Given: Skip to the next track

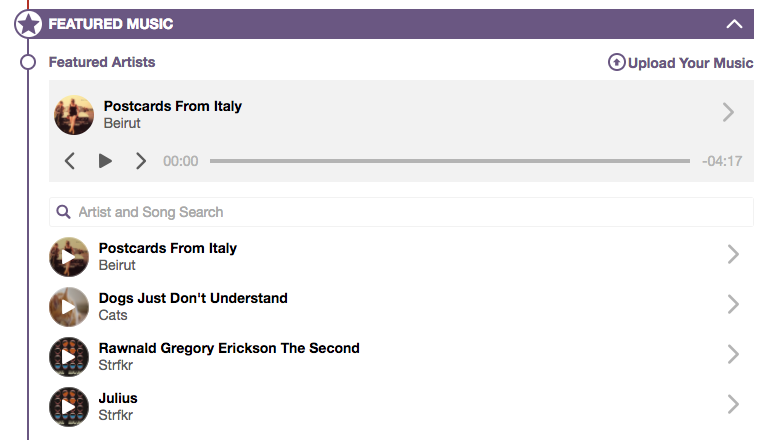Looking at the screenshot, I should (x=141, y=161).
